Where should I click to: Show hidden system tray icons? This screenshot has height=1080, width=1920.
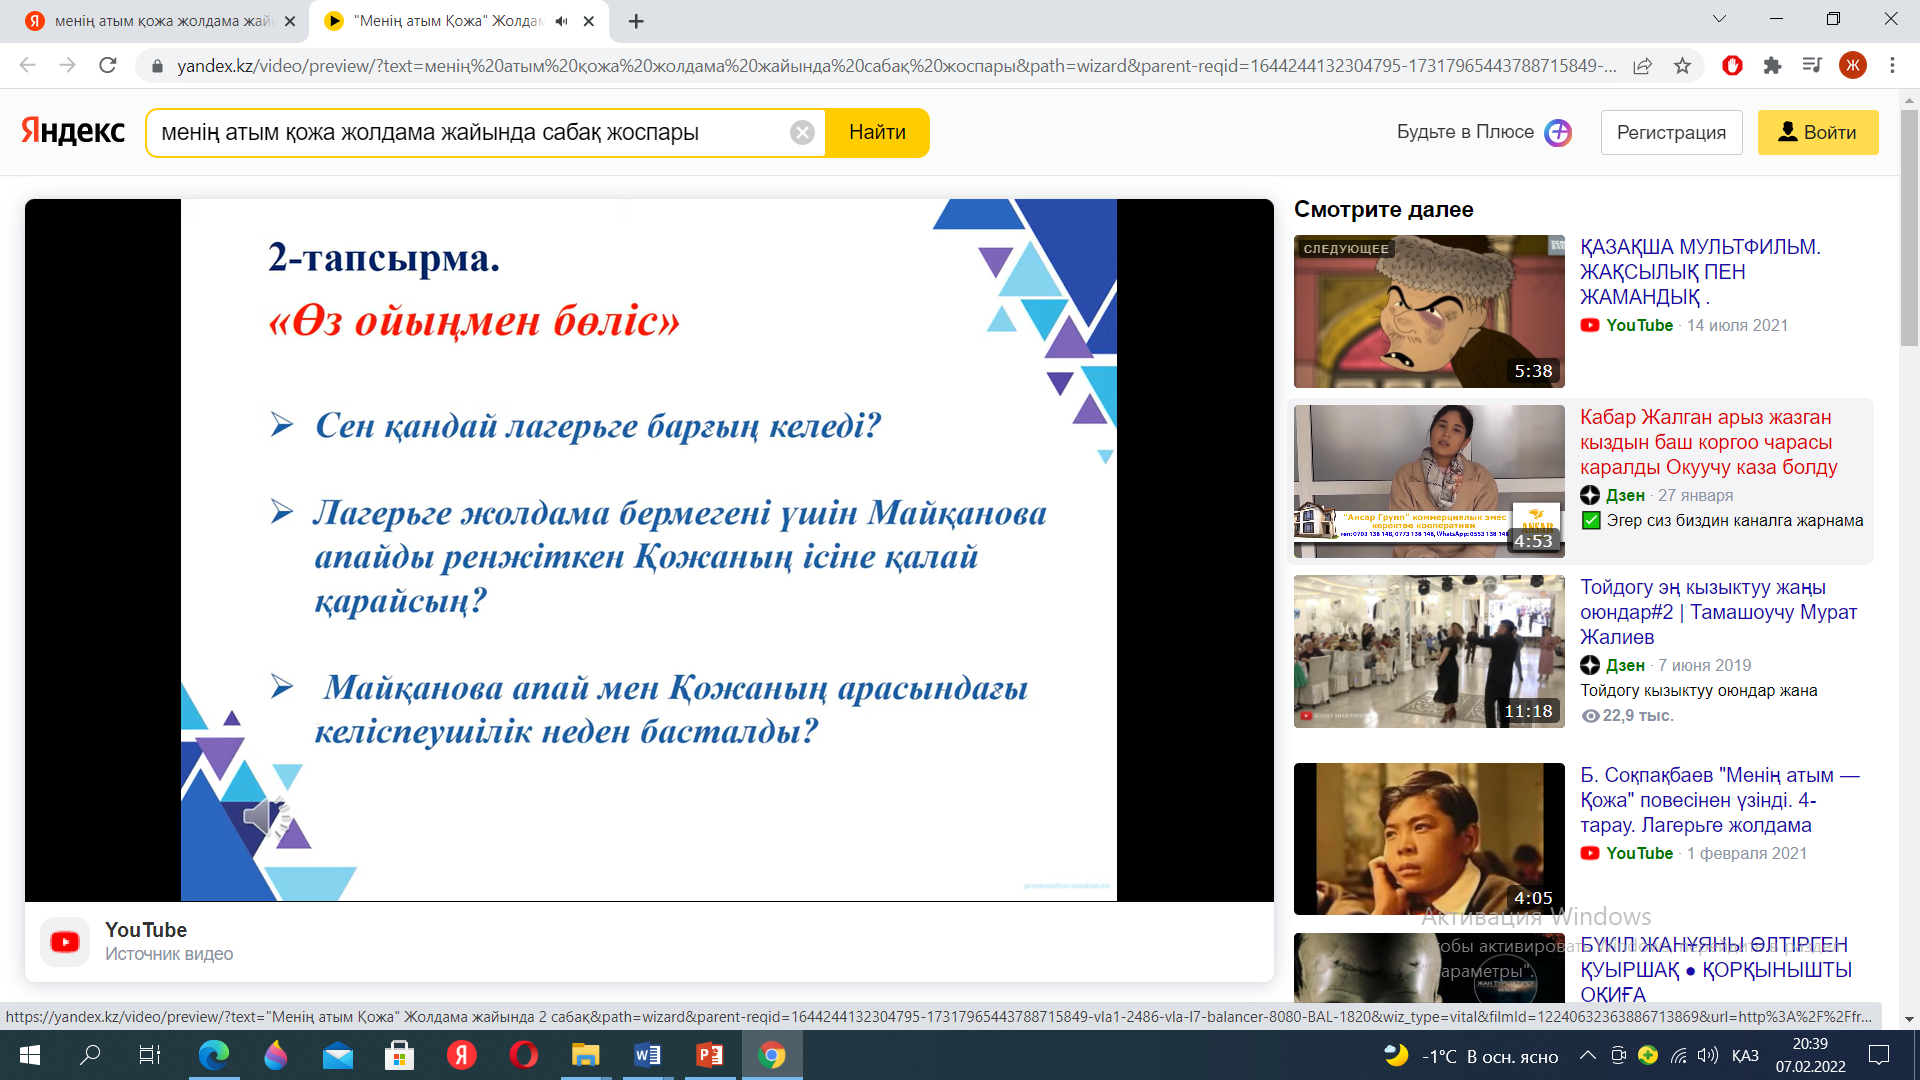[x=1587, y=1056]
